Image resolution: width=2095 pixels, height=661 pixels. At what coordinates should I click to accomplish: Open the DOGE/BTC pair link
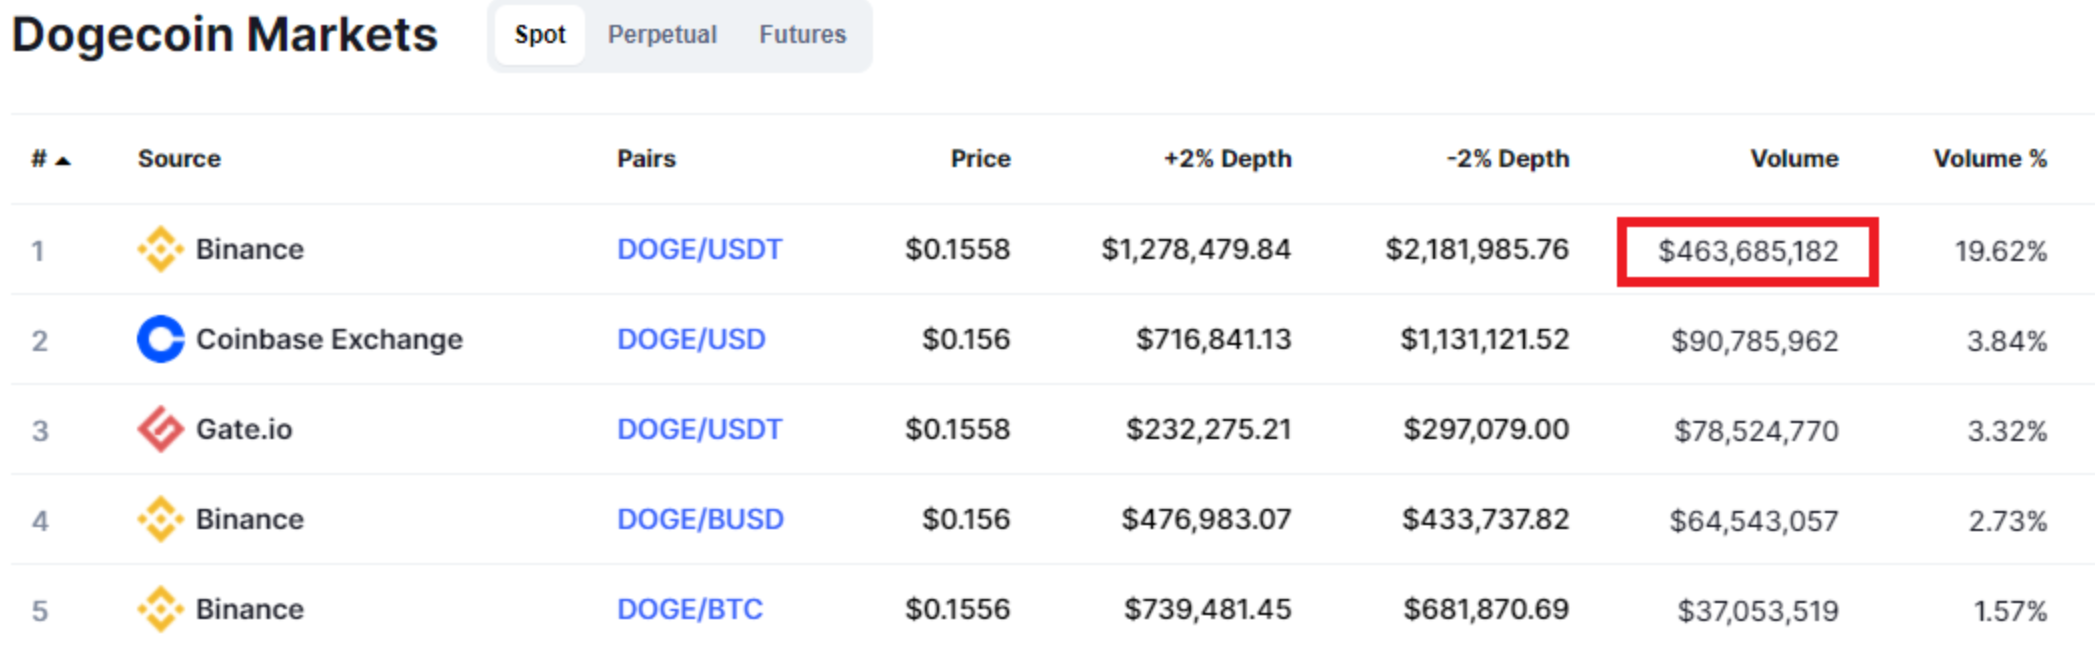[689, 609]
